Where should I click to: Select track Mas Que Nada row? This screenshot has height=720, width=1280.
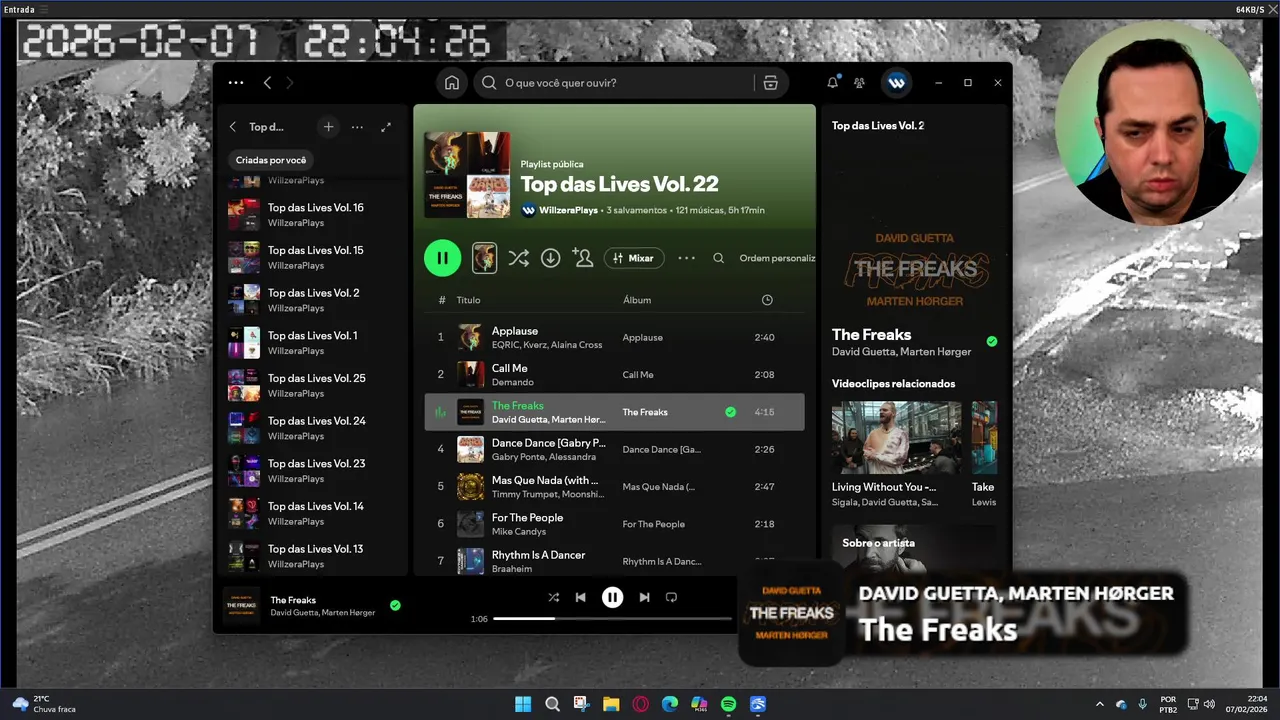point(614,487)
